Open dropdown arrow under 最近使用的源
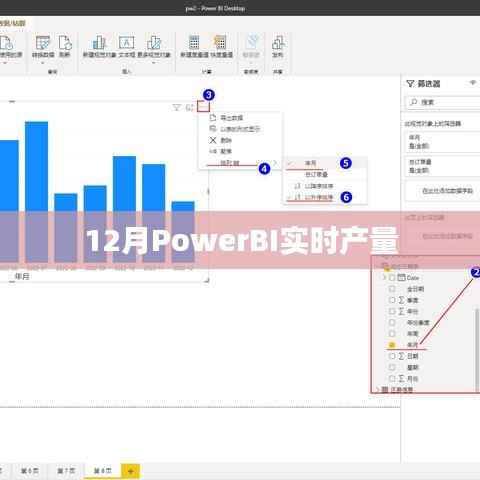Image resolution: width=480 pixels, height=480 pixels. point(5,63)
